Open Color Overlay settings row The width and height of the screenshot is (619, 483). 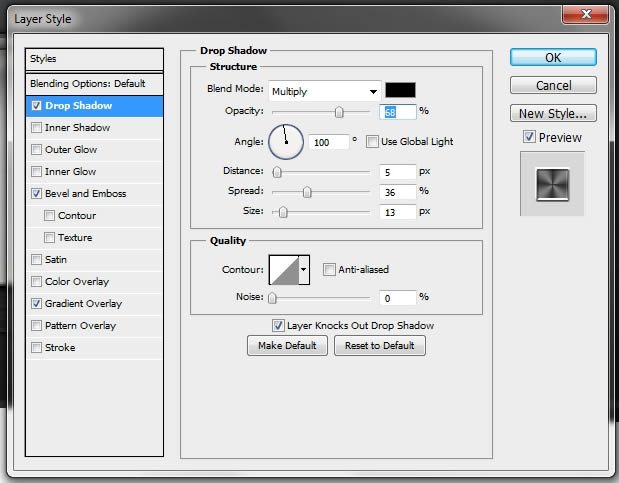(x=94, y=282)
